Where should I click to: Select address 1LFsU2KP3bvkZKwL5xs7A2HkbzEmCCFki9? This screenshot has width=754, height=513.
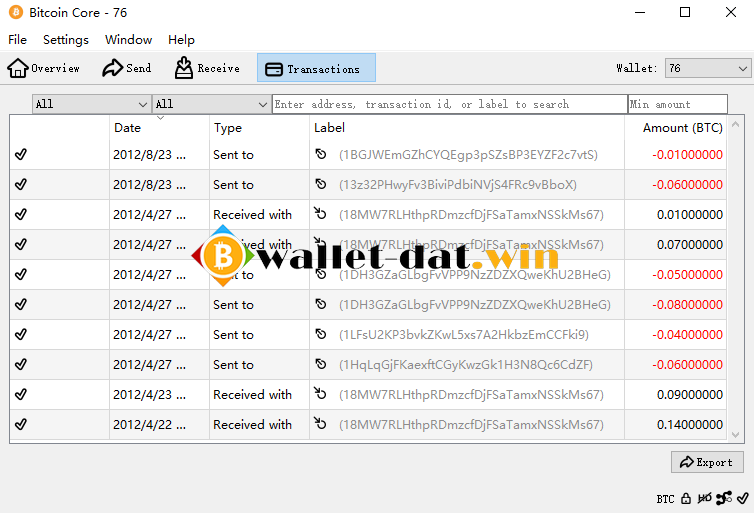tap(464, 335)
